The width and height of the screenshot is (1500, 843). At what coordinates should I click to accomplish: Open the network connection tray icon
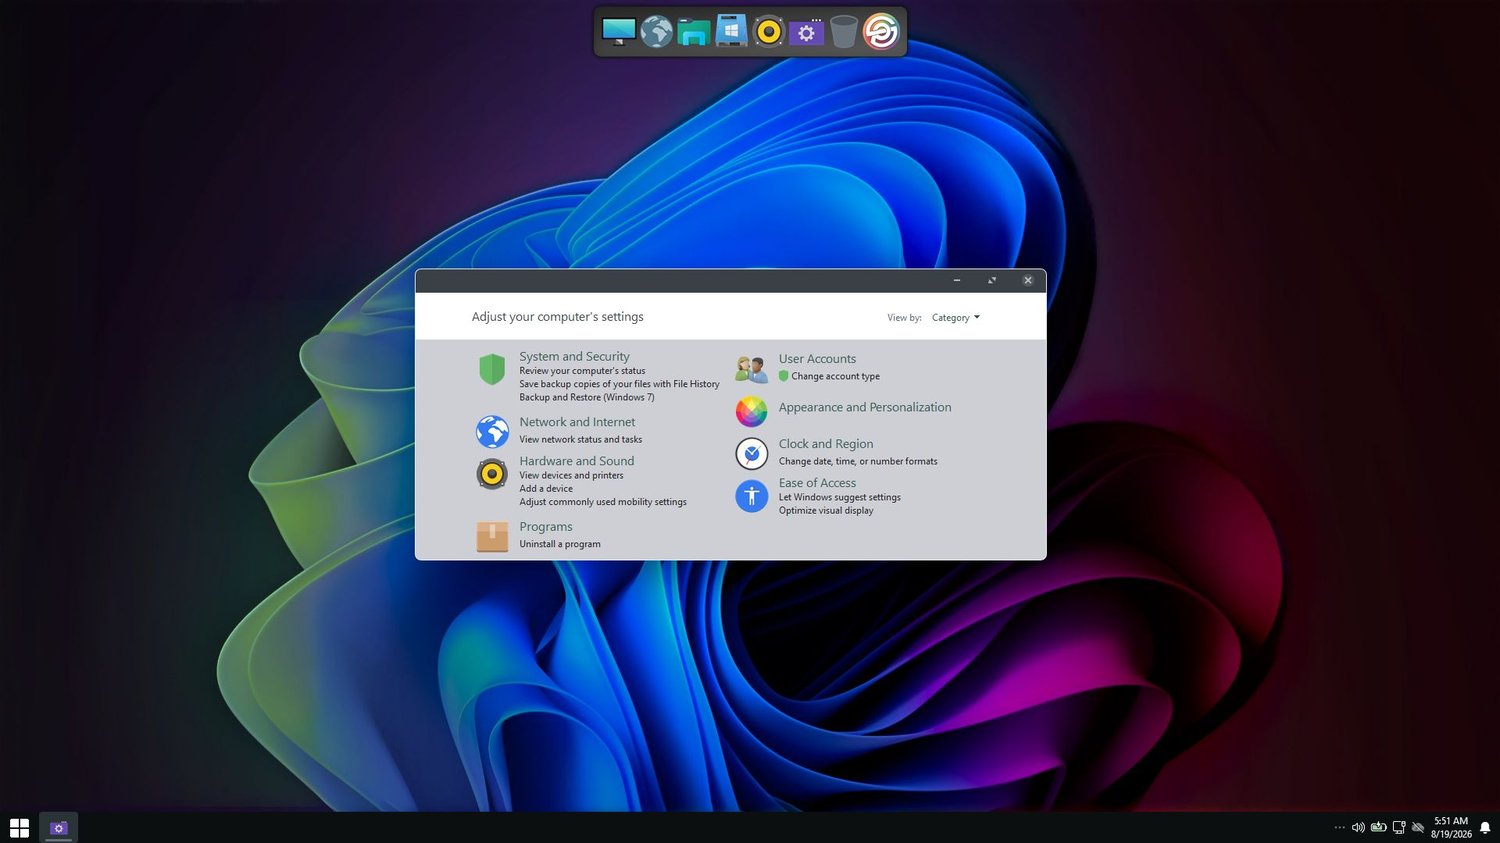point(1398,828)
